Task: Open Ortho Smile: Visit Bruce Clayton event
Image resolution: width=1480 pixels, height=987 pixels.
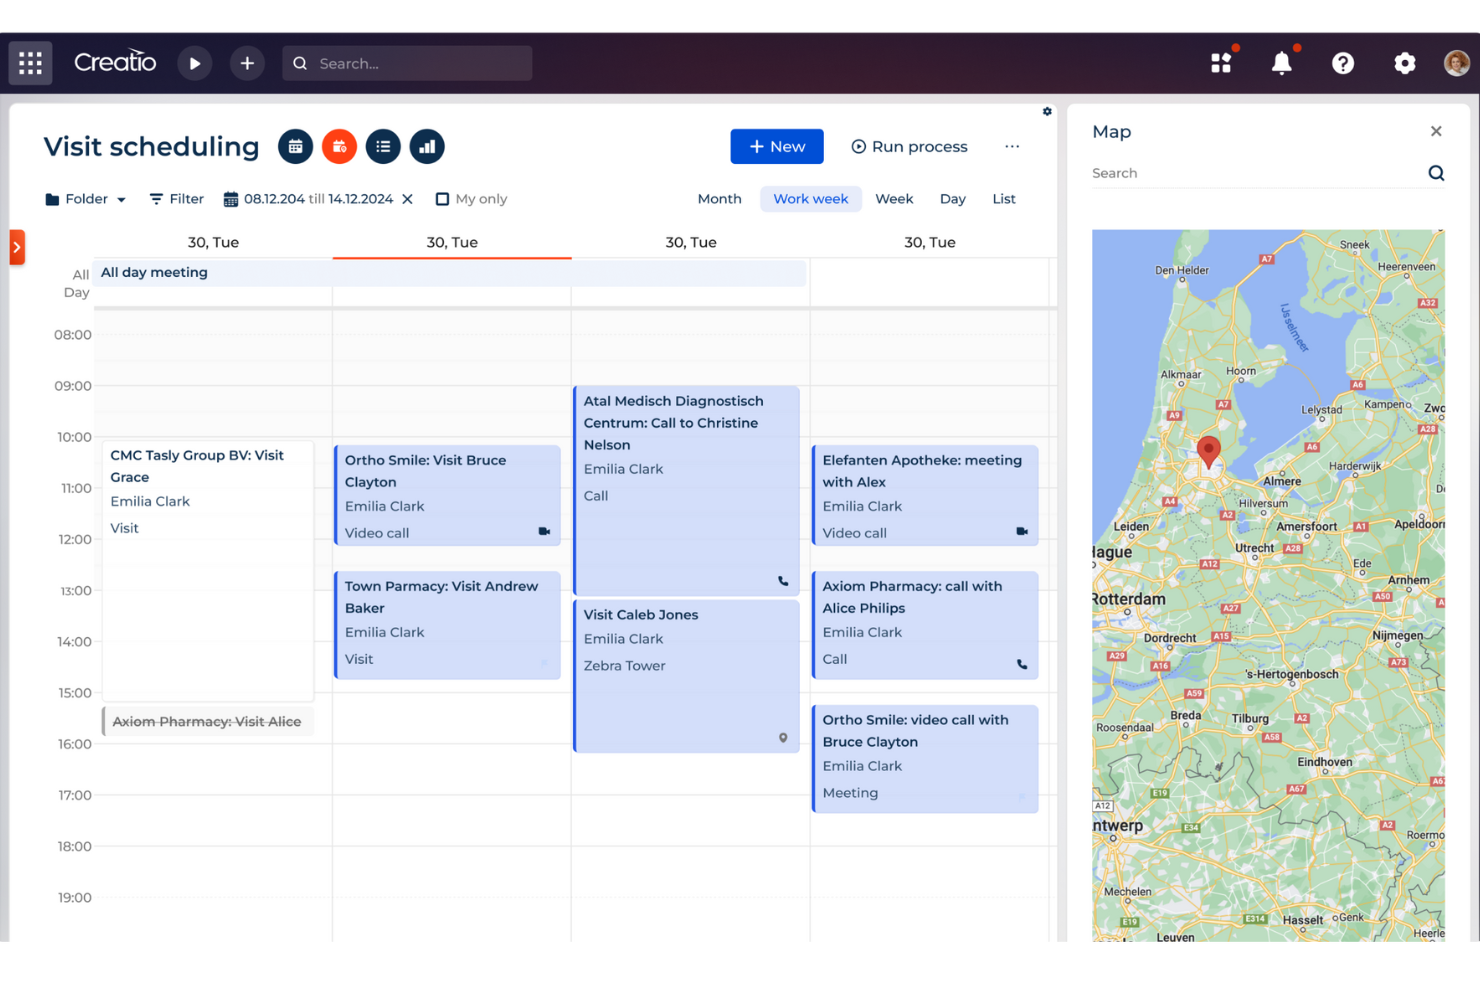Action: pyautogui.click(x=447, y=496)
